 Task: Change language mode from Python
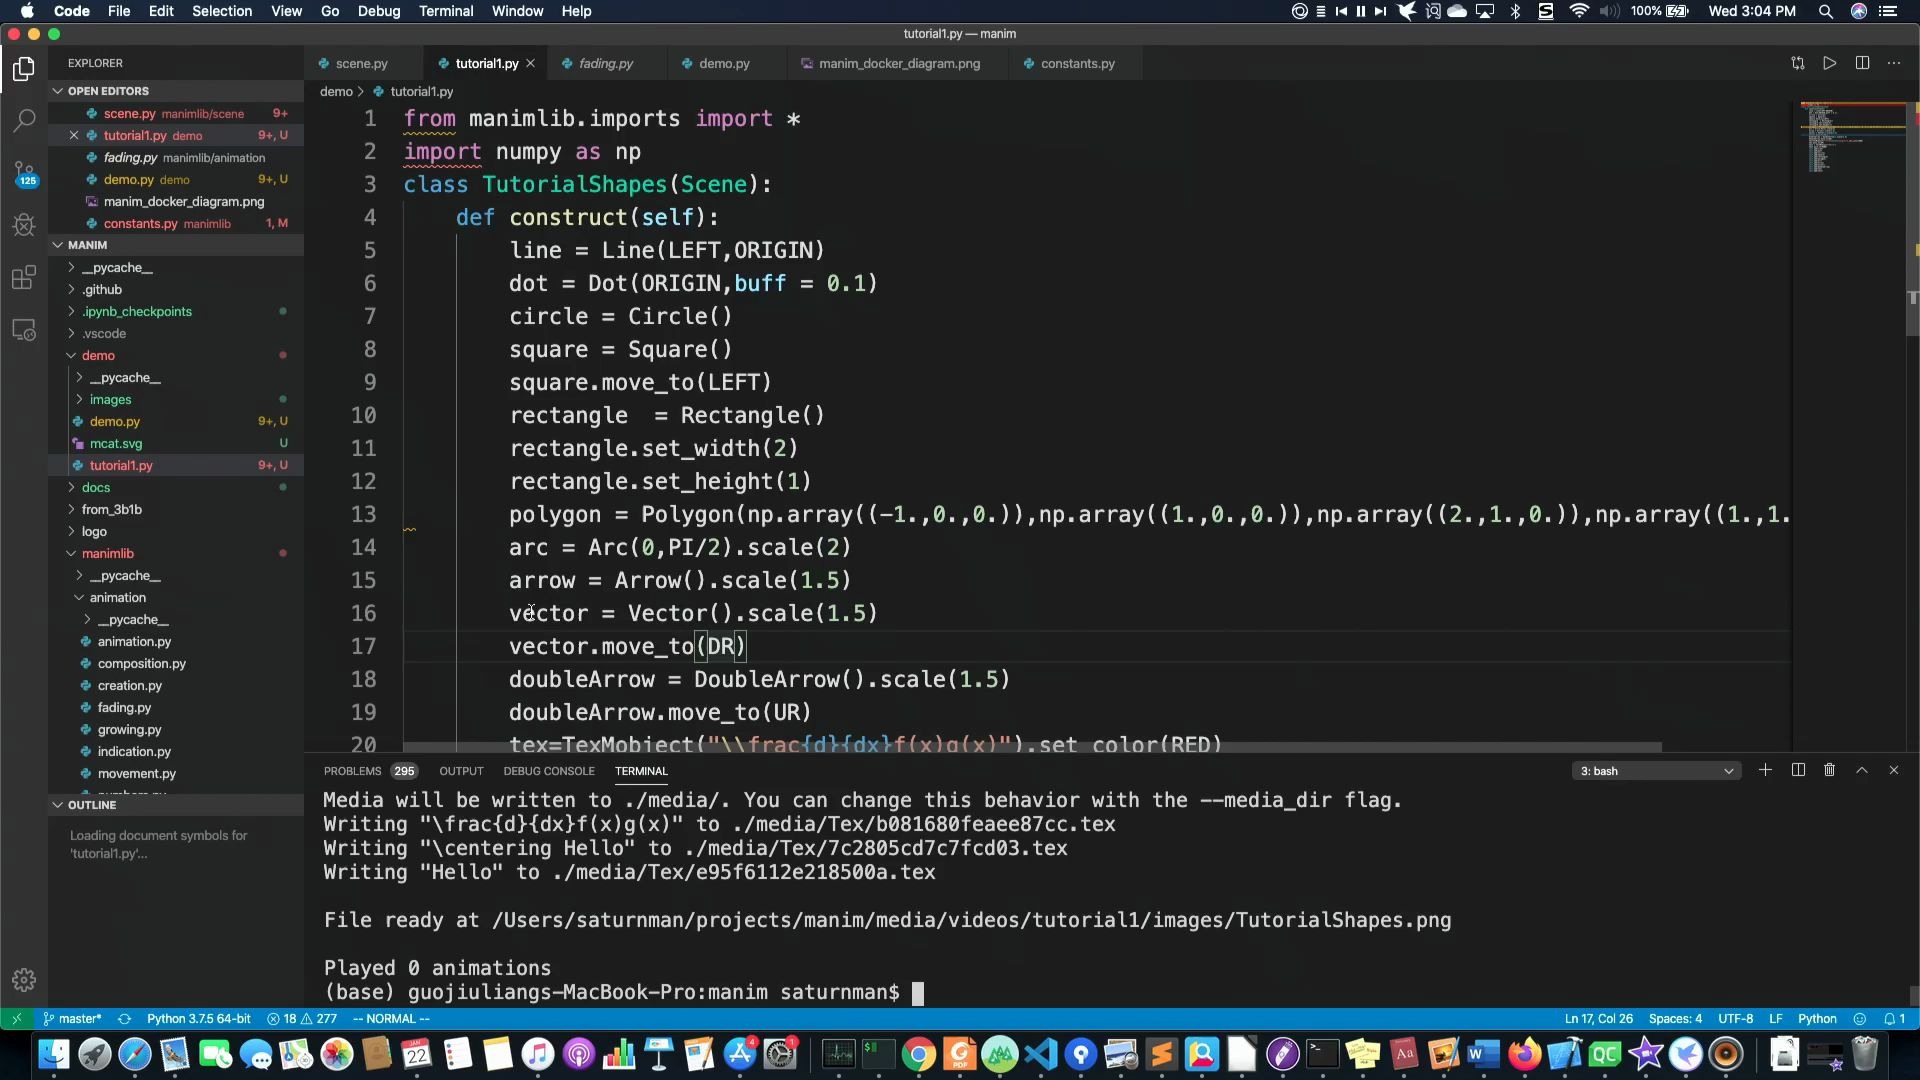click(x=1817, y=1019)
